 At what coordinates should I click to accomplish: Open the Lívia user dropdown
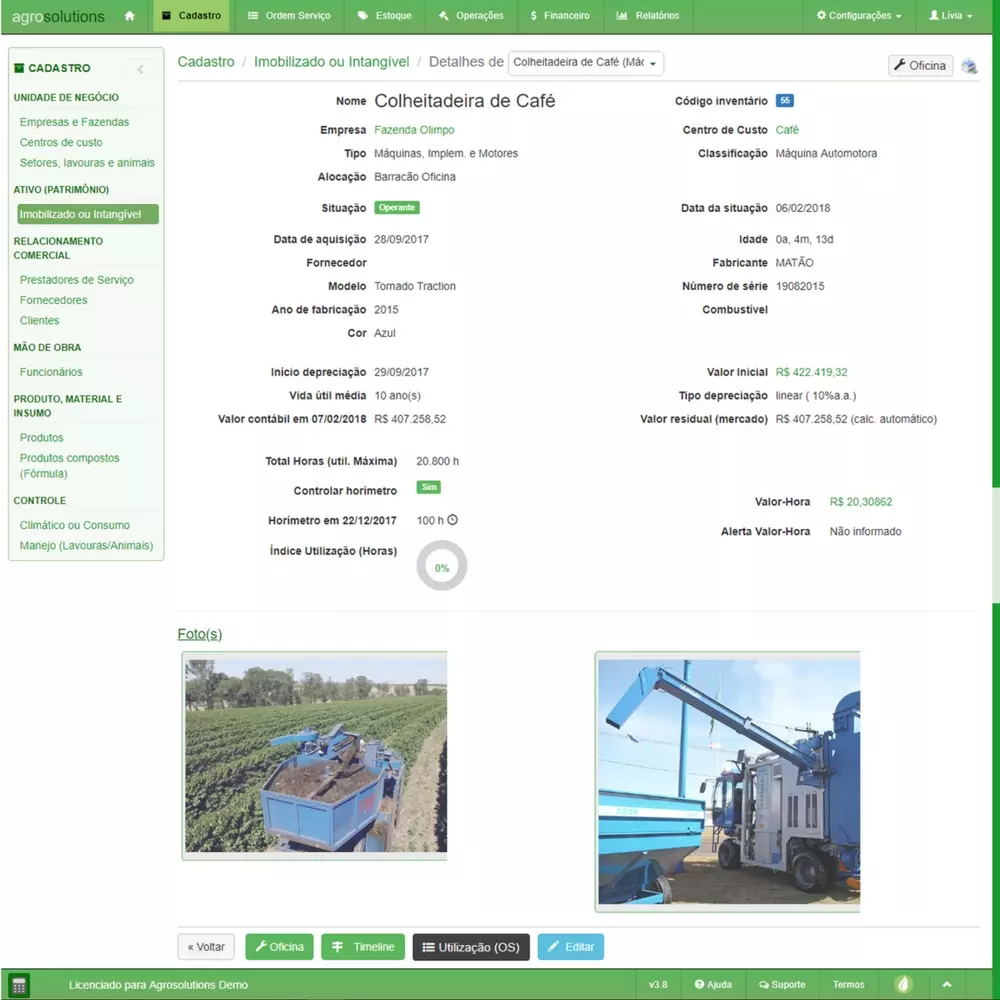pyautogui.click(x=950, y=16)
